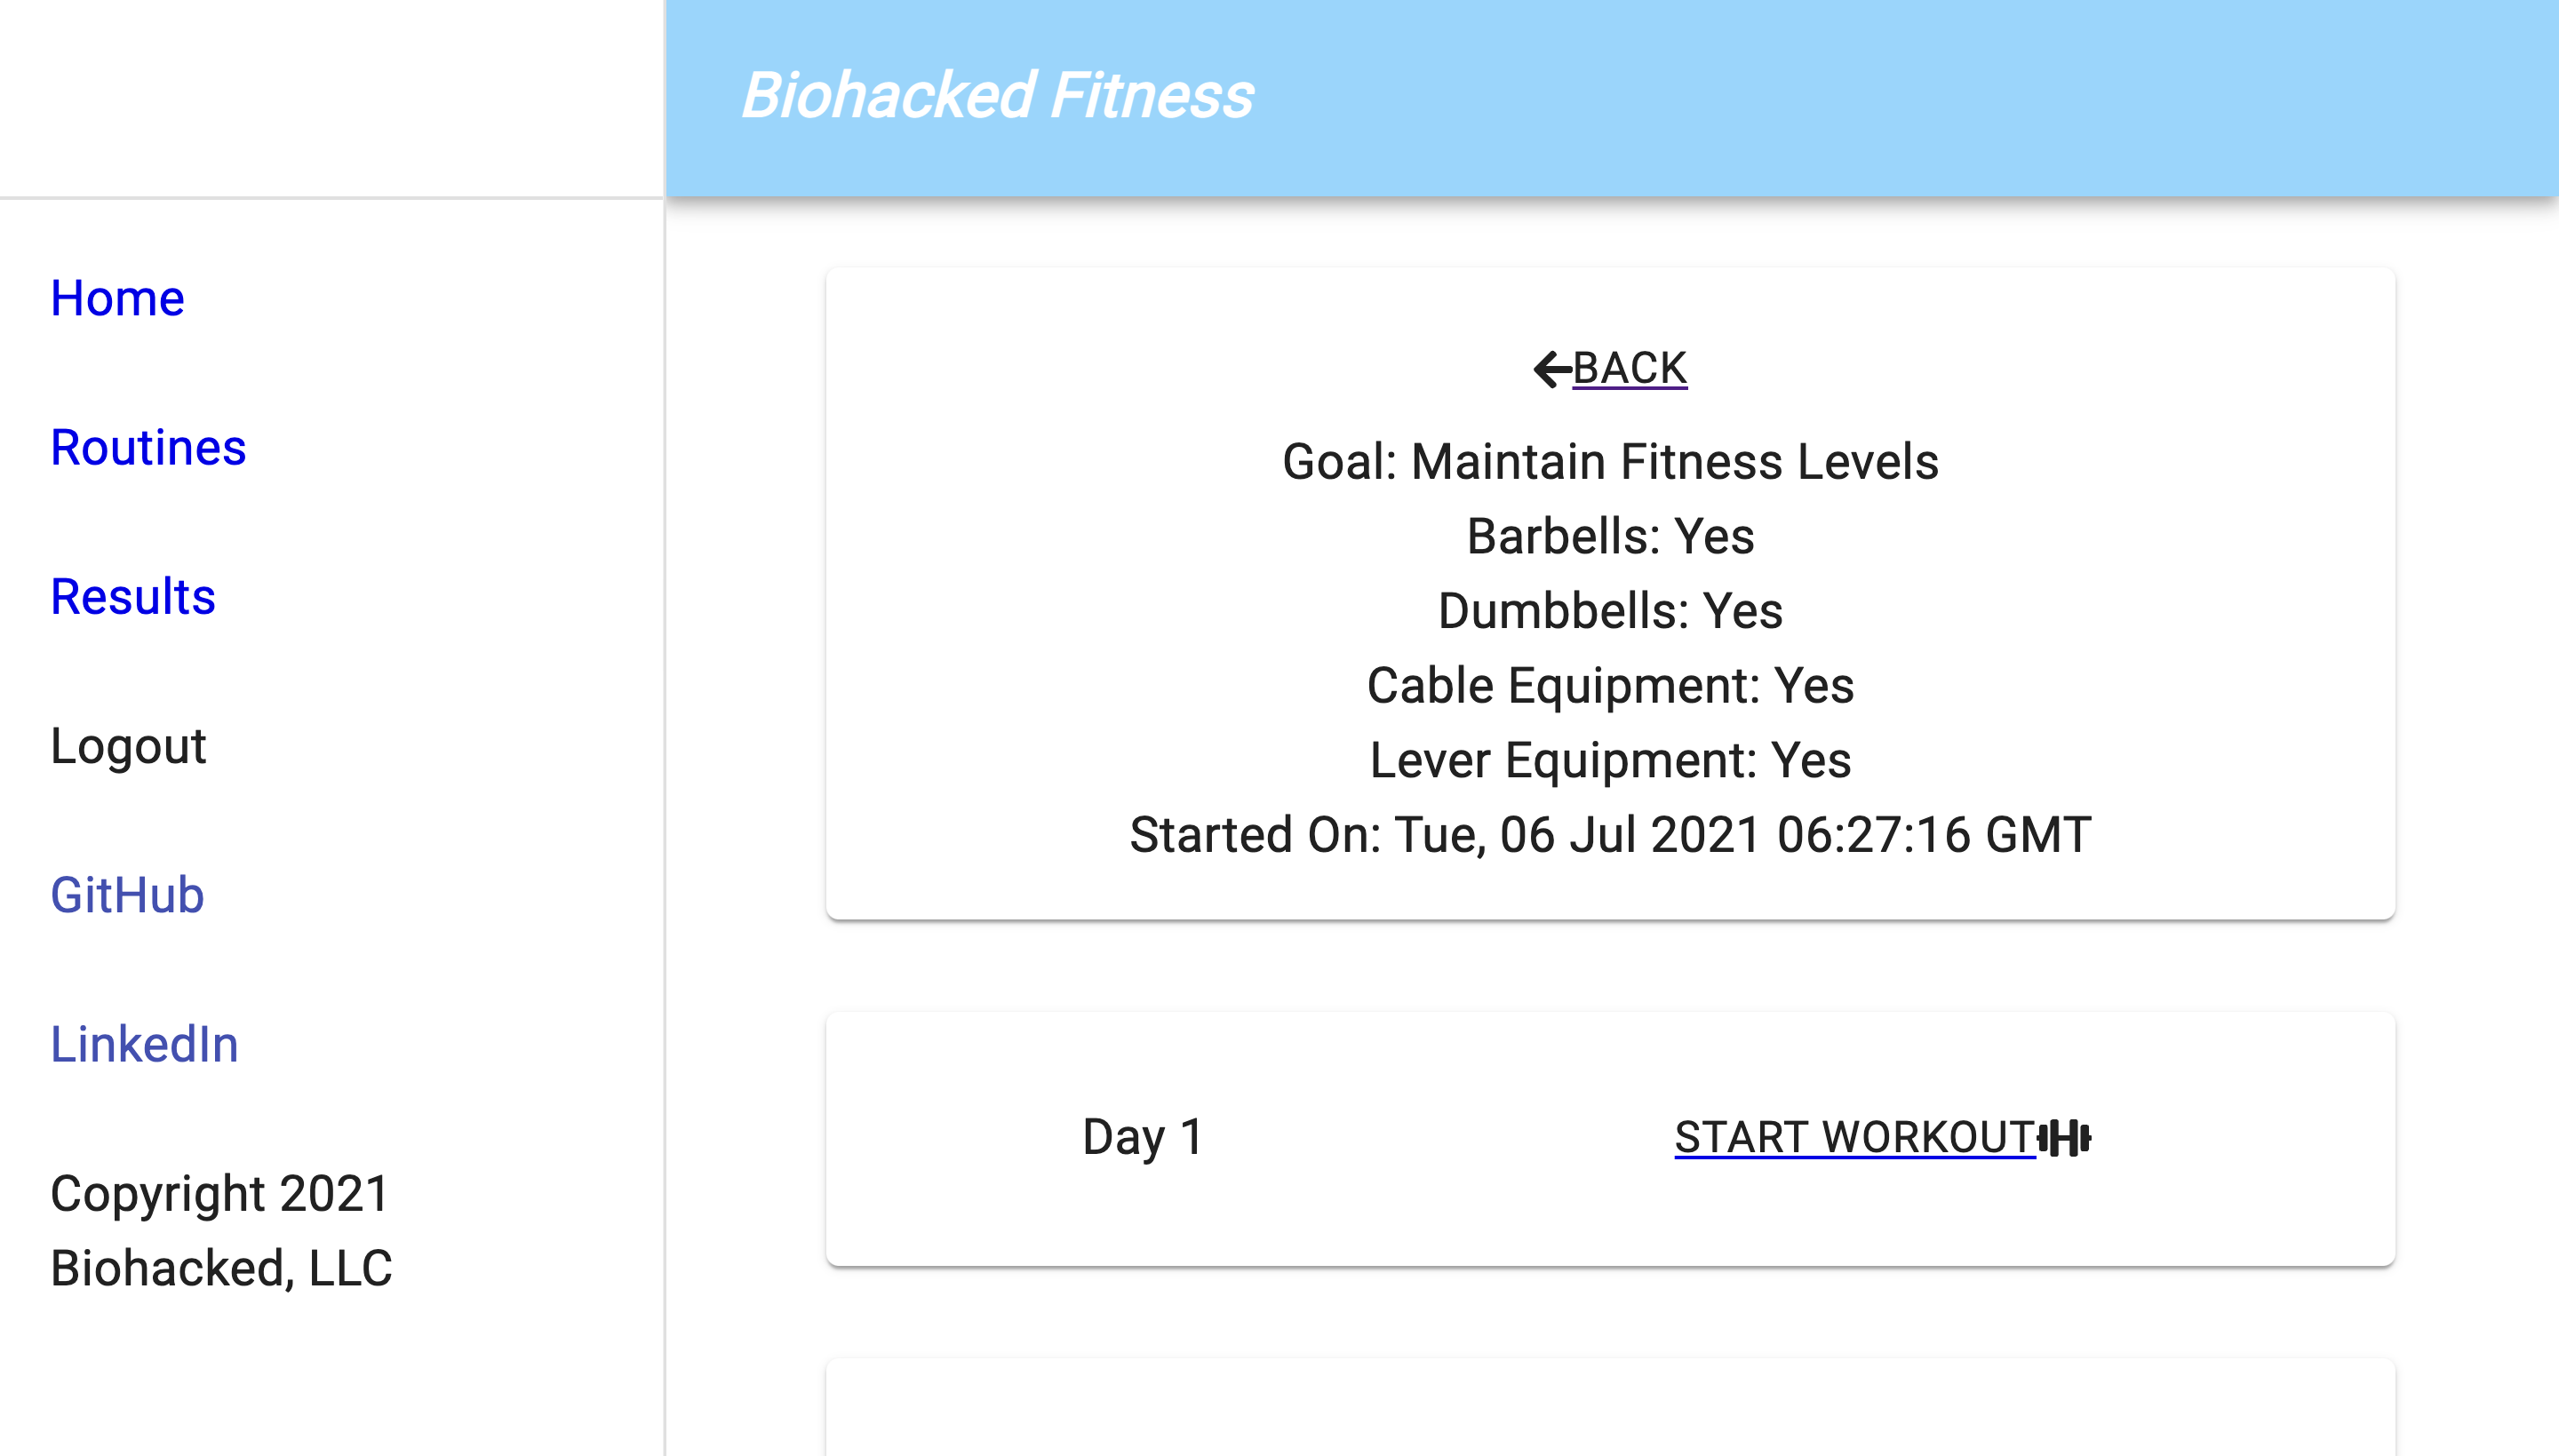Open the Routines page in the sidebar
2559x1456 pixels.
point(148,447)
